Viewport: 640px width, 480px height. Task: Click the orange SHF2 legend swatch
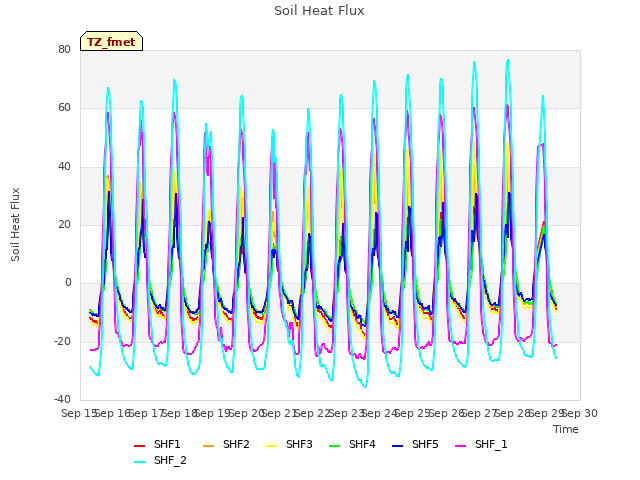tap(209, 446)
